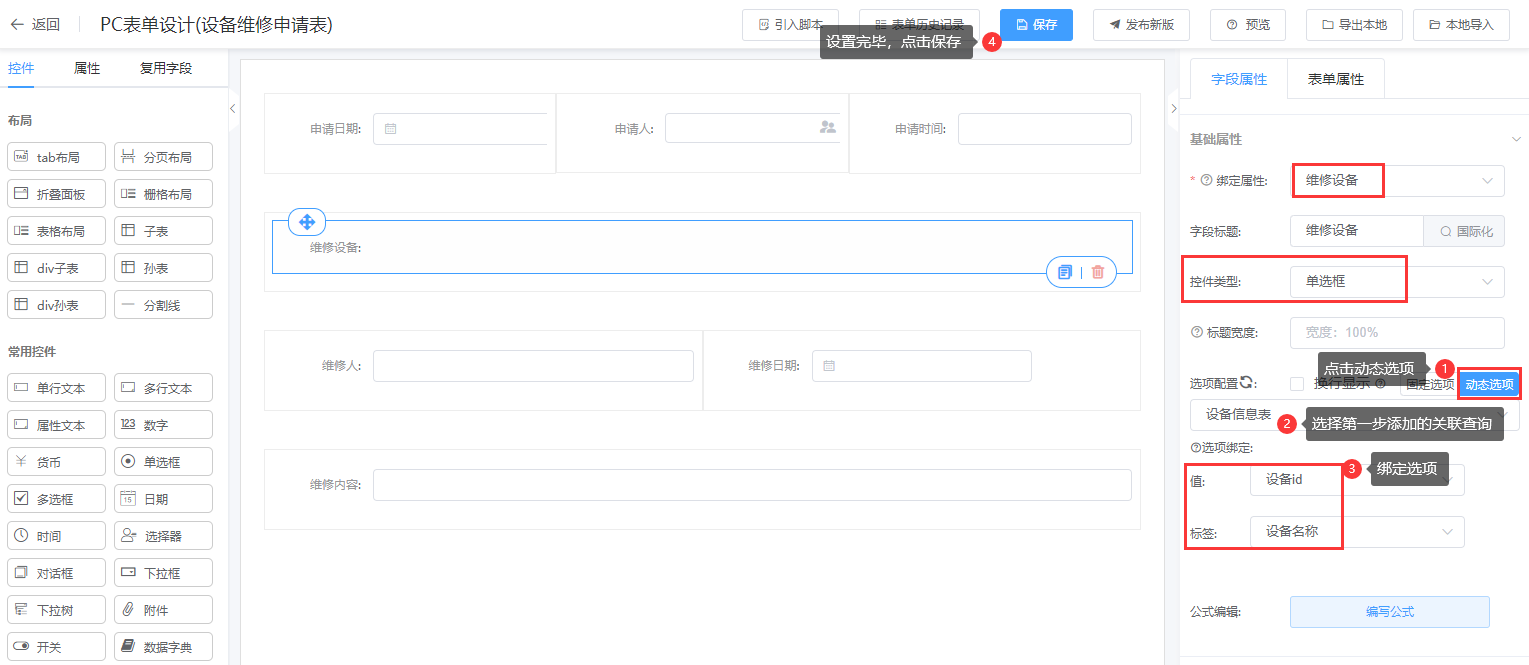1529x665 pixels.
Task: Add a 孙表 control
Action: pos(163,268)
